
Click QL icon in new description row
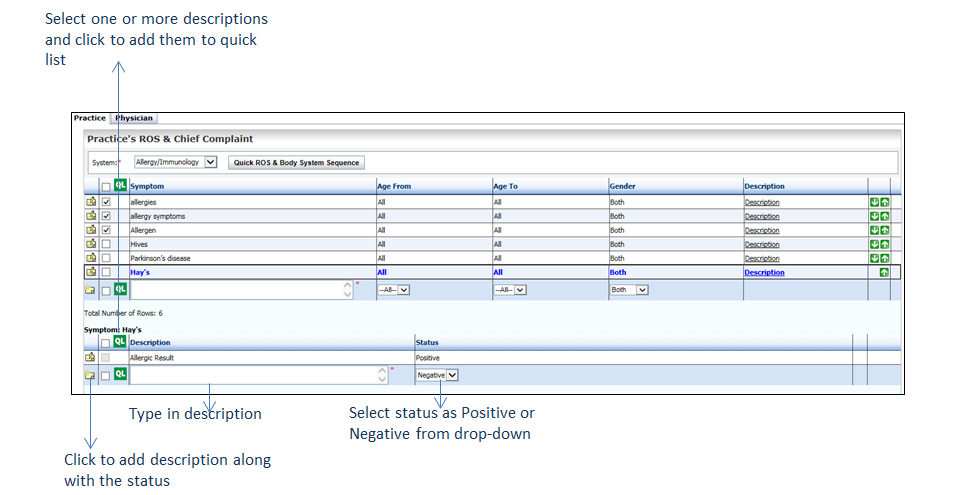tap(121, 374)
